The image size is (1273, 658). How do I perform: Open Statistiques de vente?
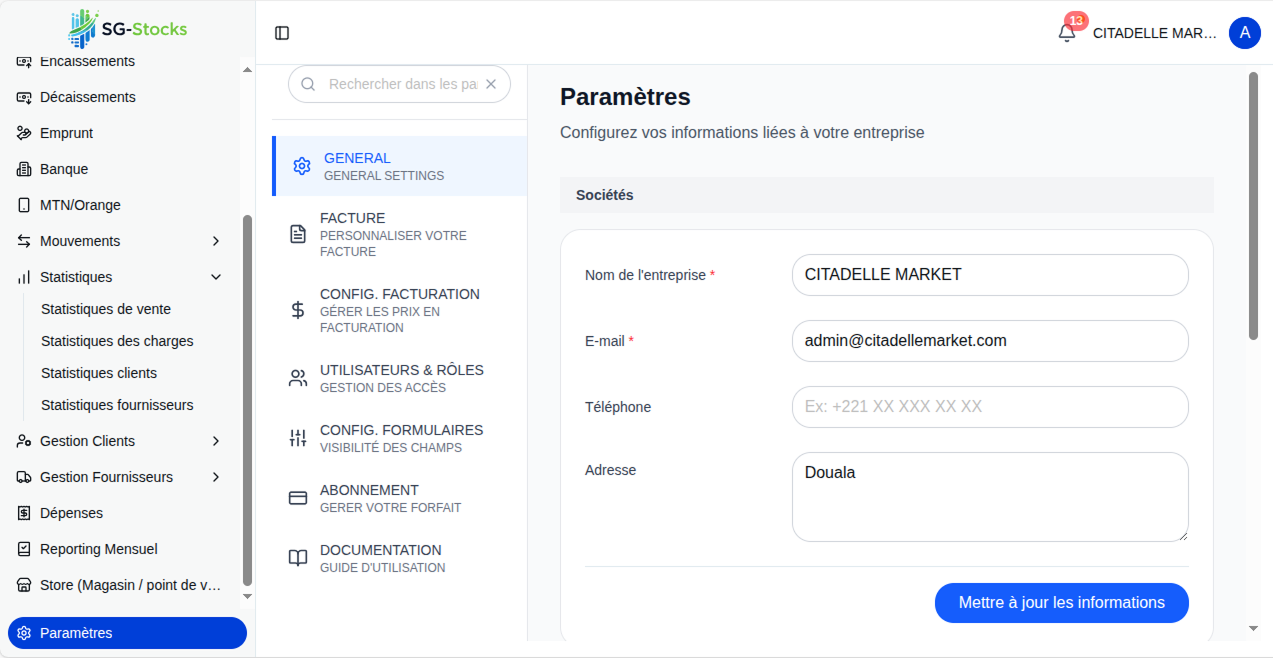[x=106, y=309]
